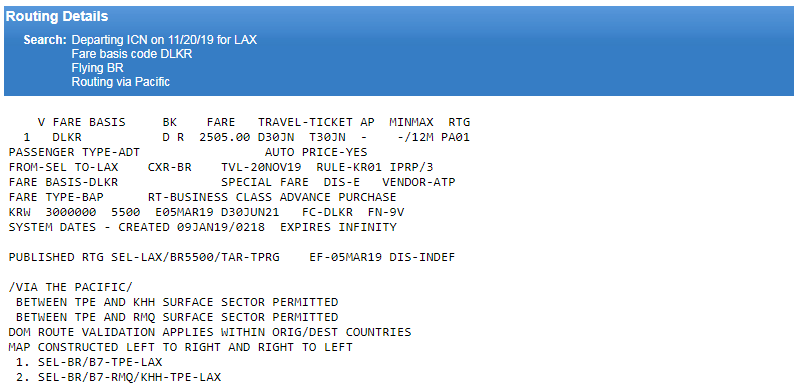
Task: Select fare amount 2505.00 in row one
Action: pyautogui.click(x=224, y=137)
